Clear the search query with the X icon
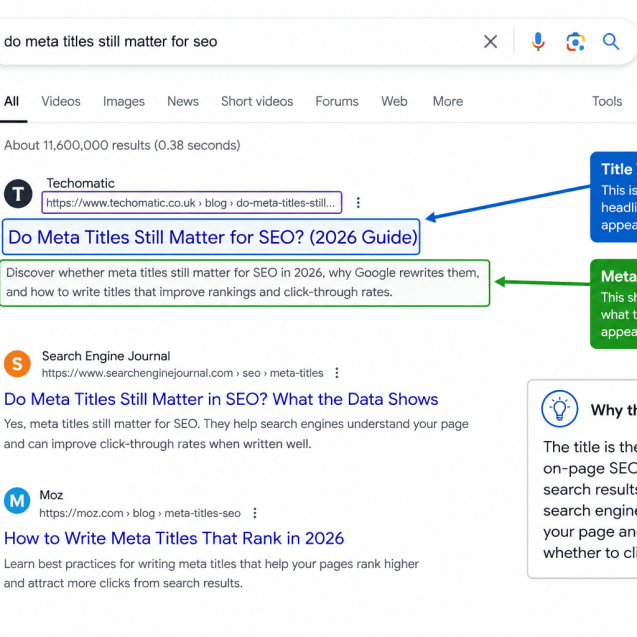The width and height of the screenshot is (637, 637). (x=490, y=41)
